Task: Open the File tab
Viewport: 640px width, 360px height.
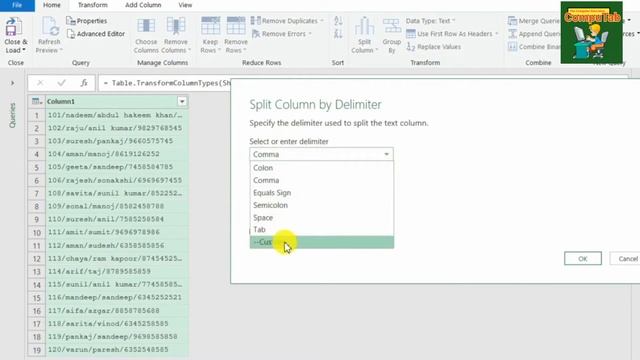Action: coord(17,5)
